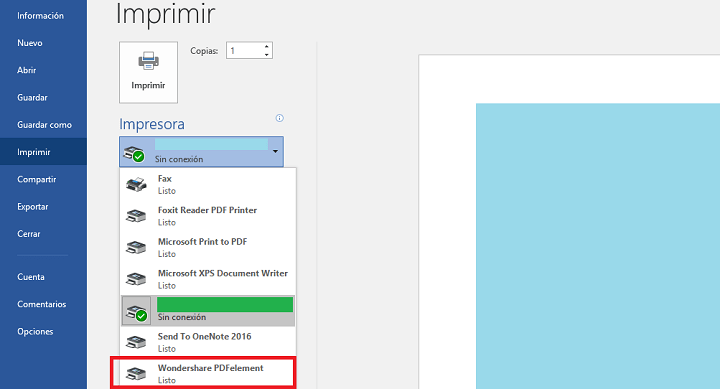Open Comentarios in the sidebar
The image size is (720, 389).
43,304
